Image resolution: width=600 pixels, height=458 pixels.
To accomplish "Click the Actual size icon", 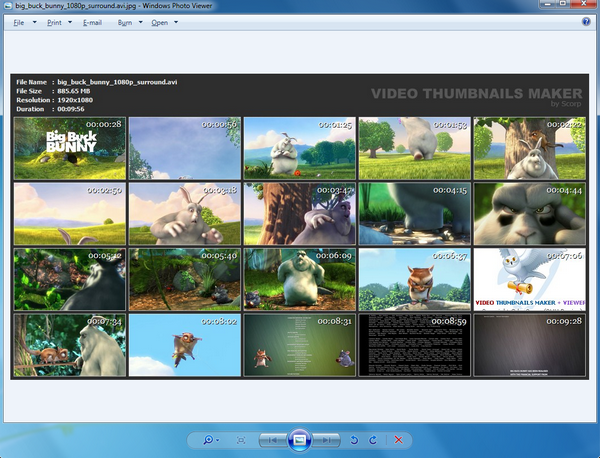I will coord(241,440).
